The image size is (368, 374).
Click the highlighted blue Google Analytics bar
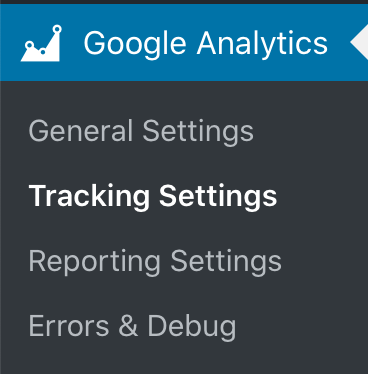coord(184,43)
